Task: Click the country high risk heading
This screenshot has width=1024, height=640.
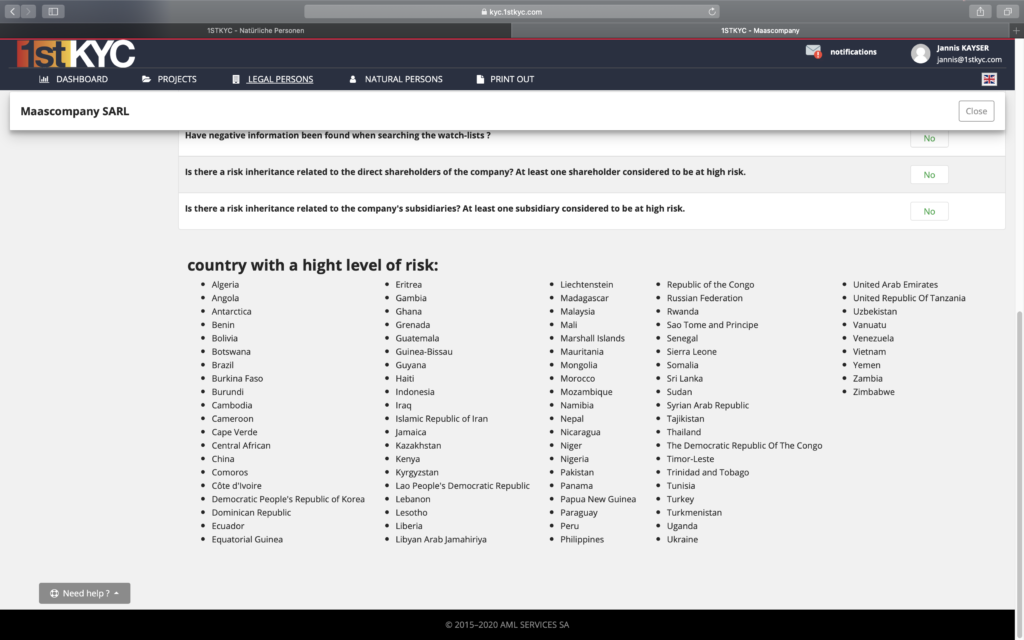Action: click(x=313, y=264)
